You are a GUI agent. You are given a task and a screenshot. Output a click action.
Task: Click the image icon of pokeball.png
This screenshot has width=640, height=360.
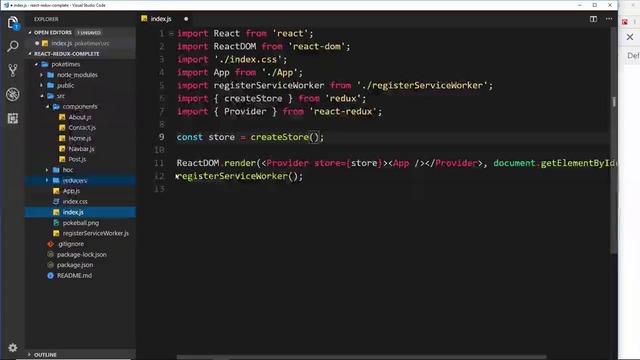click(56, 223)
